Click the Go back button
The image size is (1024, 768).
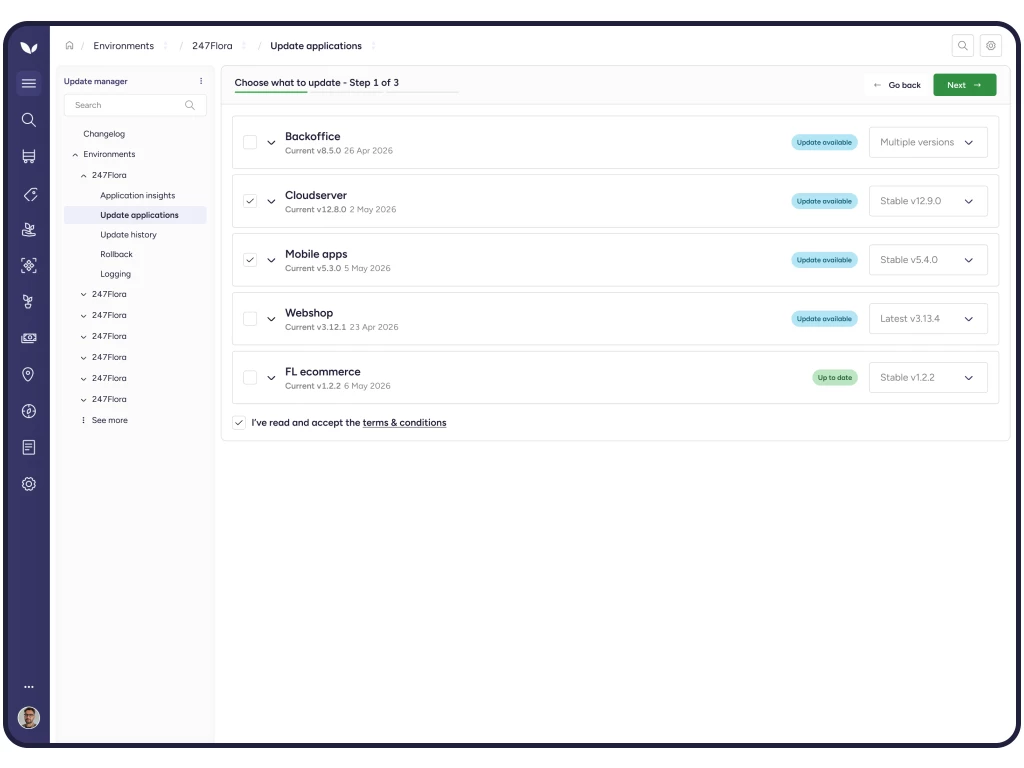coord(897,85)
